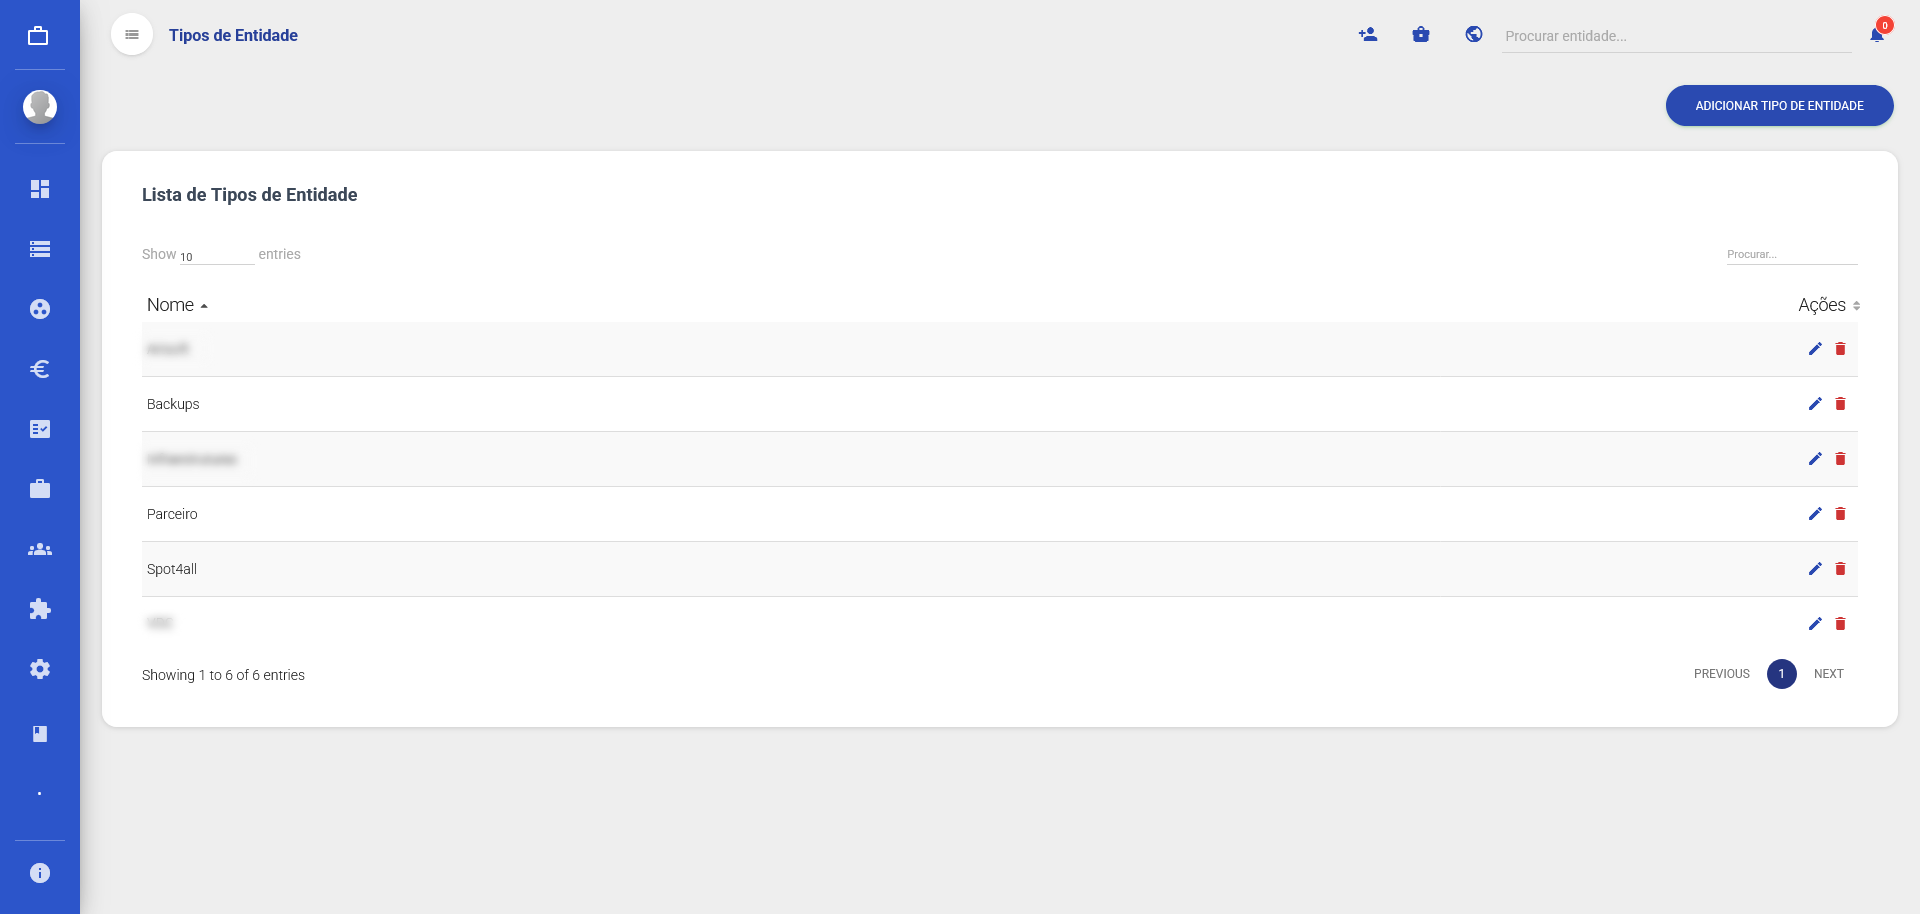Delete the Parceiro entity type

pyautogui.click(x=1840, y=514)
